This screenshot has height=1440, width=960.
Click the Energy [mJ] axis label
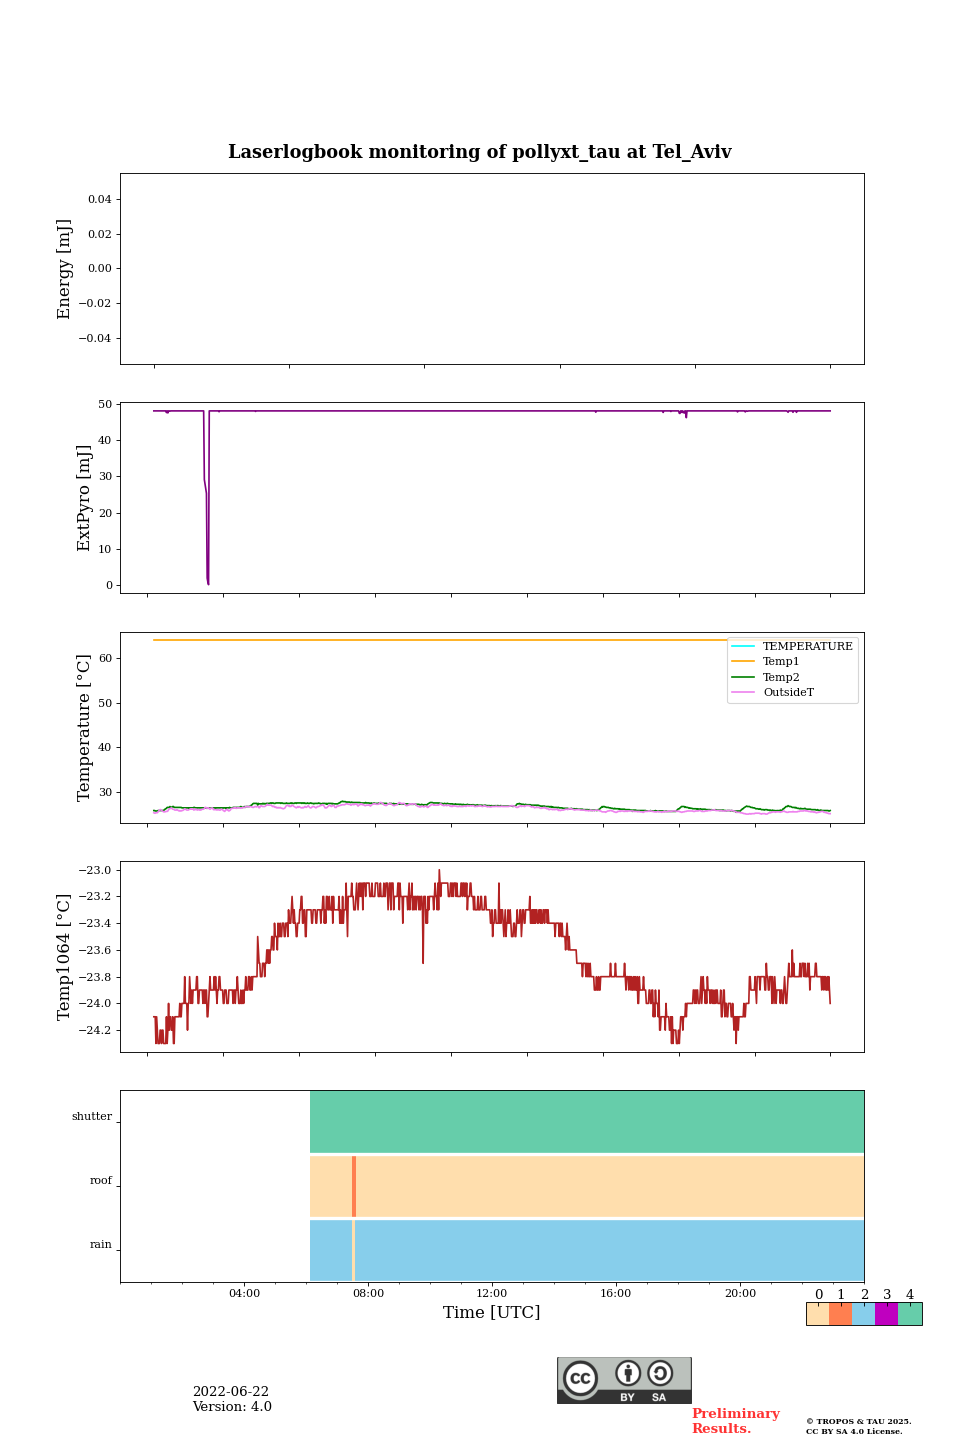point(65,269)
